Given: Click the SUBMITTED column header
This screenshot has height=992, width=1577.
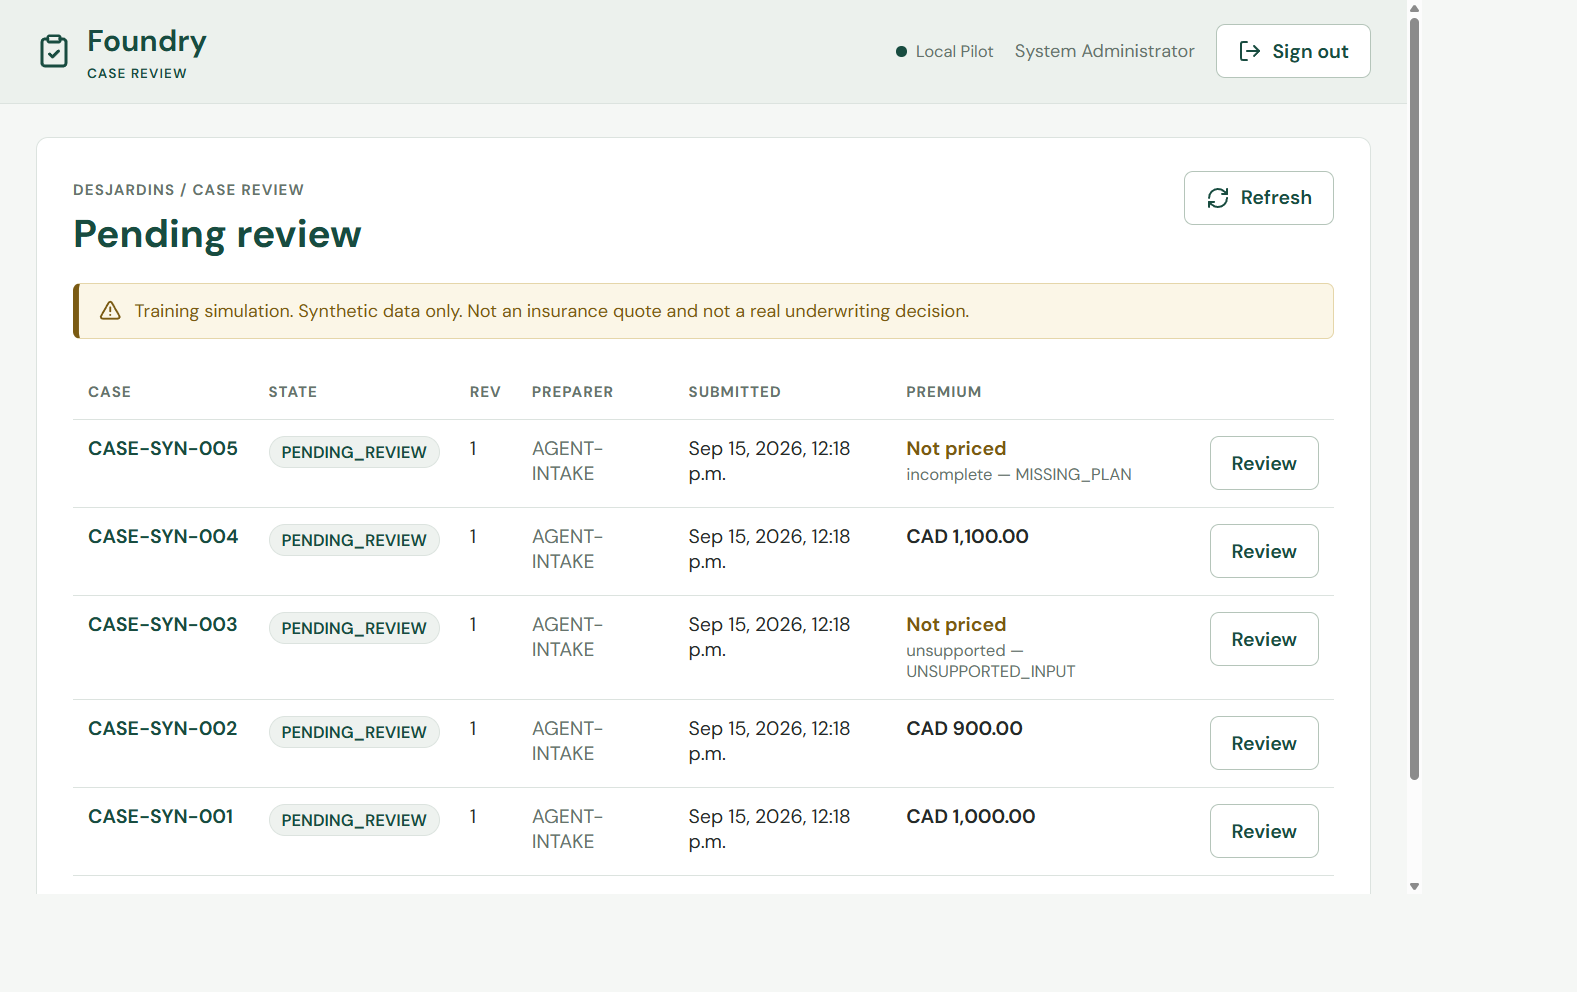Looking at the screenshot, I should click(734, 392).
